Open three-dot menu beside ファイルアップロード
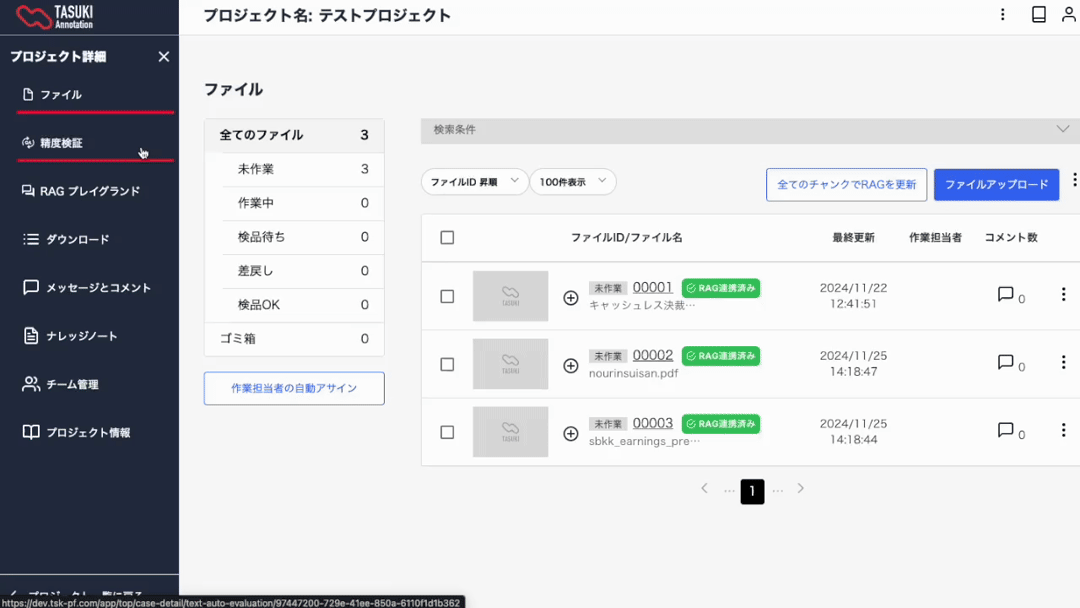 1074,180
